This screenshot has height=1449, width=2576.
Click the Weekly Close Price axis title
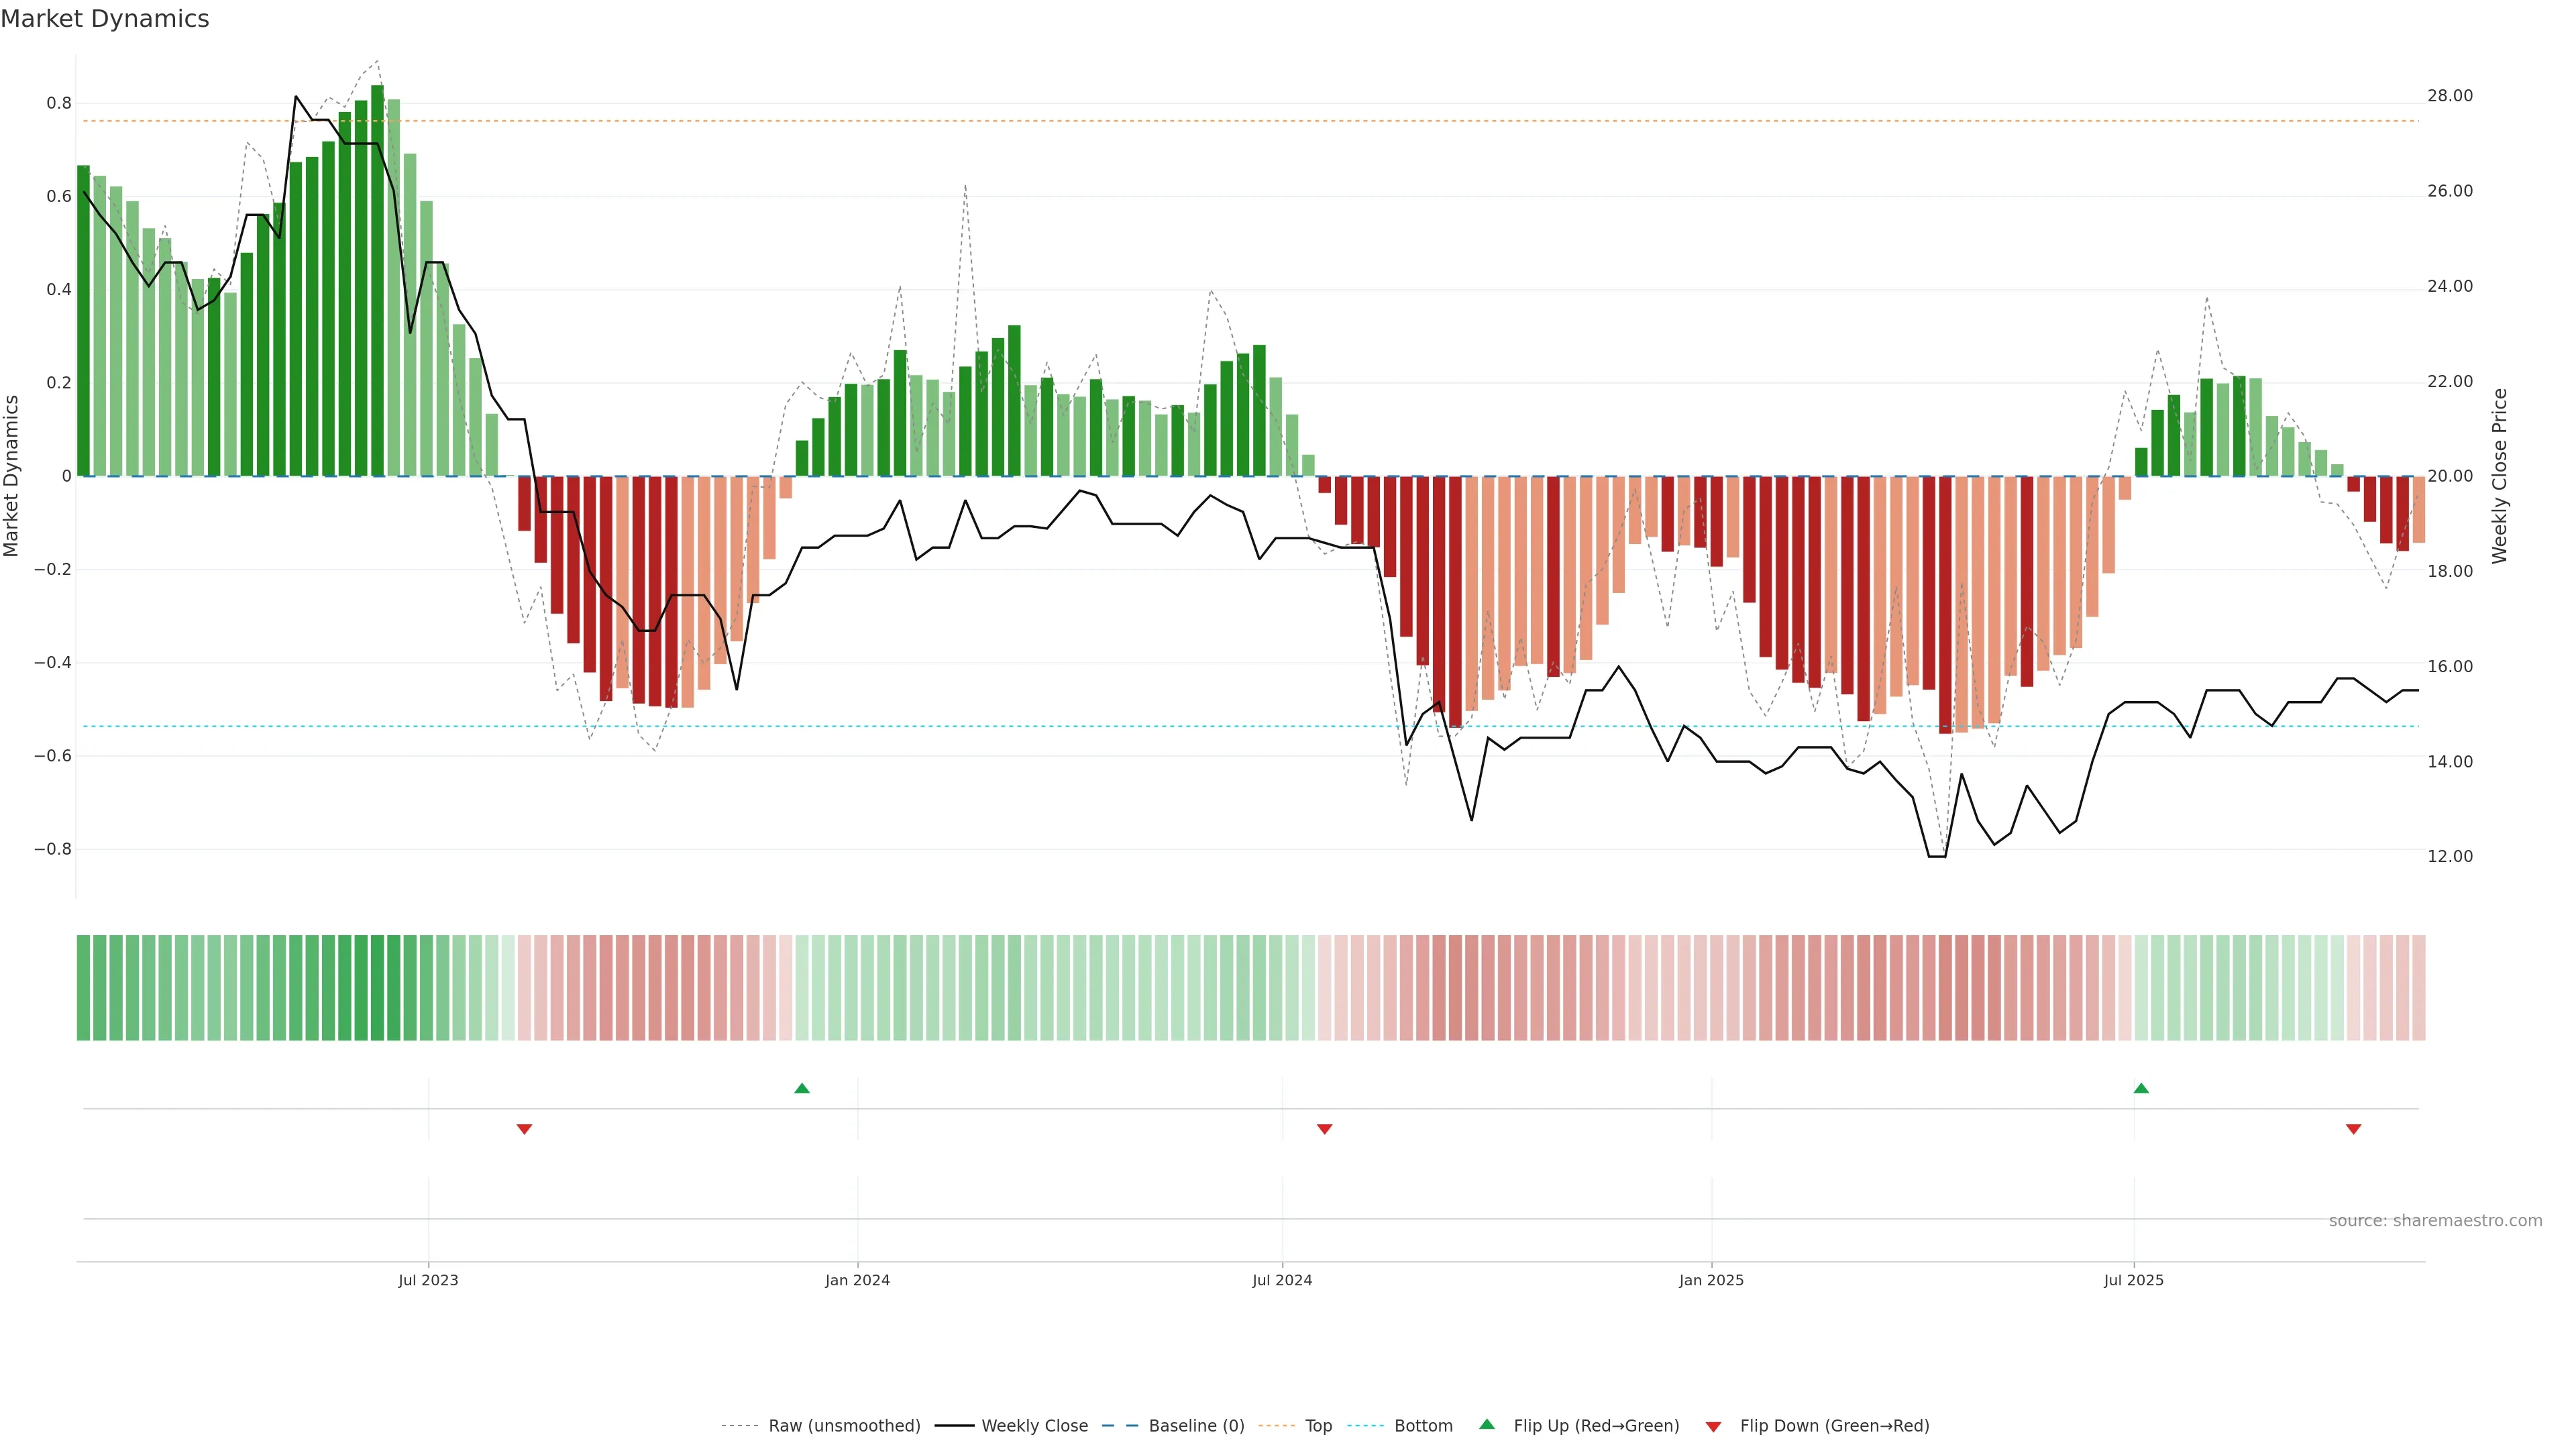pos(2499,476)
